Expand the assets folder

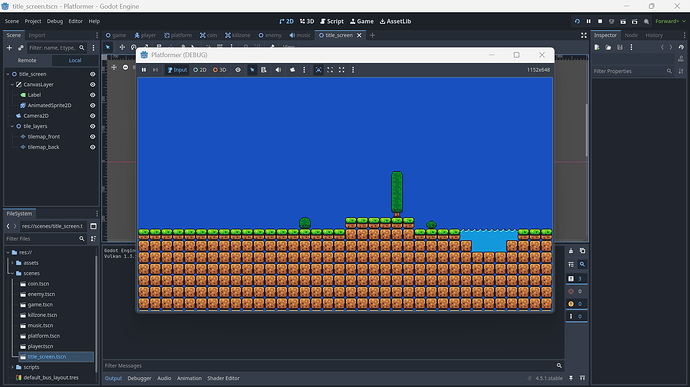pos(12,263)
